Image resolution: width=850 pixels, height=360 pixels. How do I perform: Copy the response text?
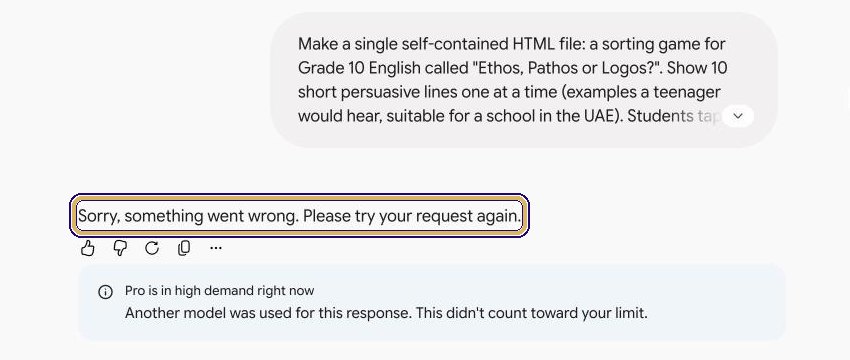pyautogui.click(x=184, y=248)
